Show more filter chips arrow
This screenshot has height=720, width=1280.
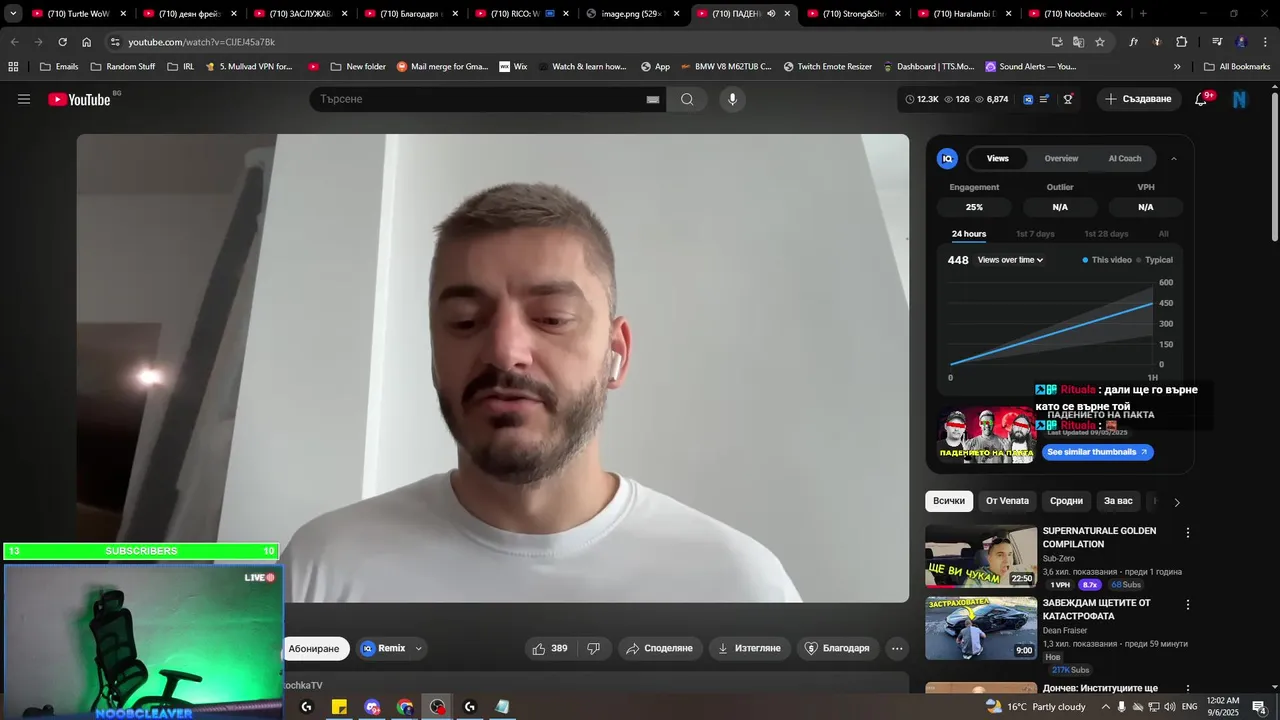point(1177,502)
